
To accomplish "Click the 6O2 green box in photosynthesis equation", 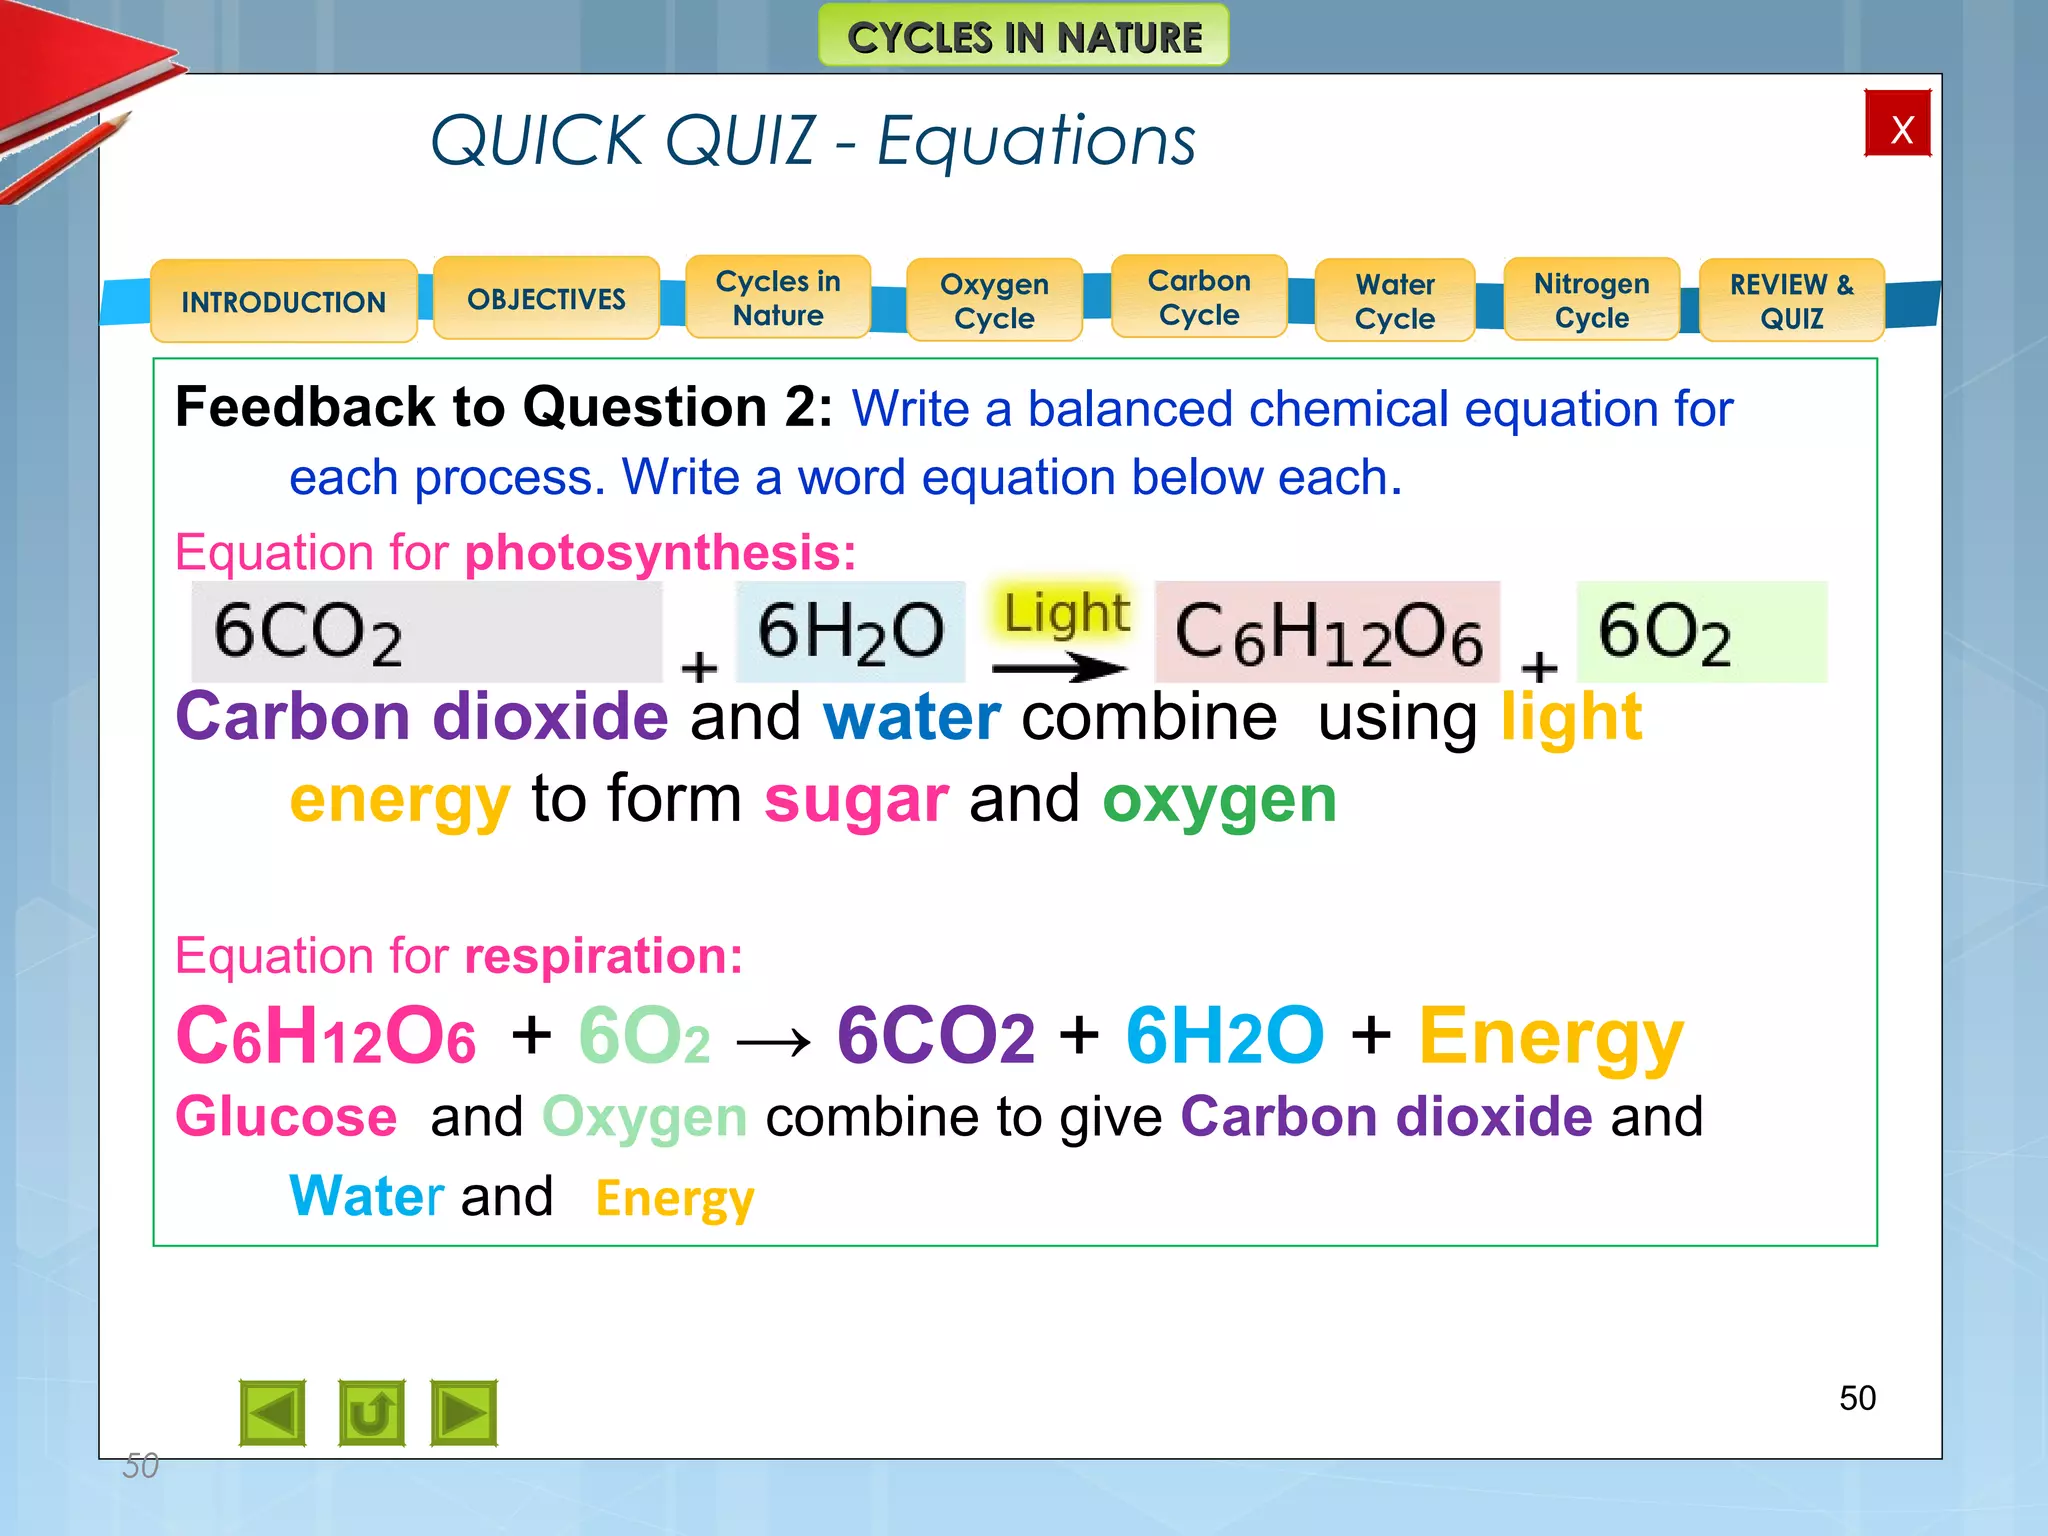I will 1702,632.
